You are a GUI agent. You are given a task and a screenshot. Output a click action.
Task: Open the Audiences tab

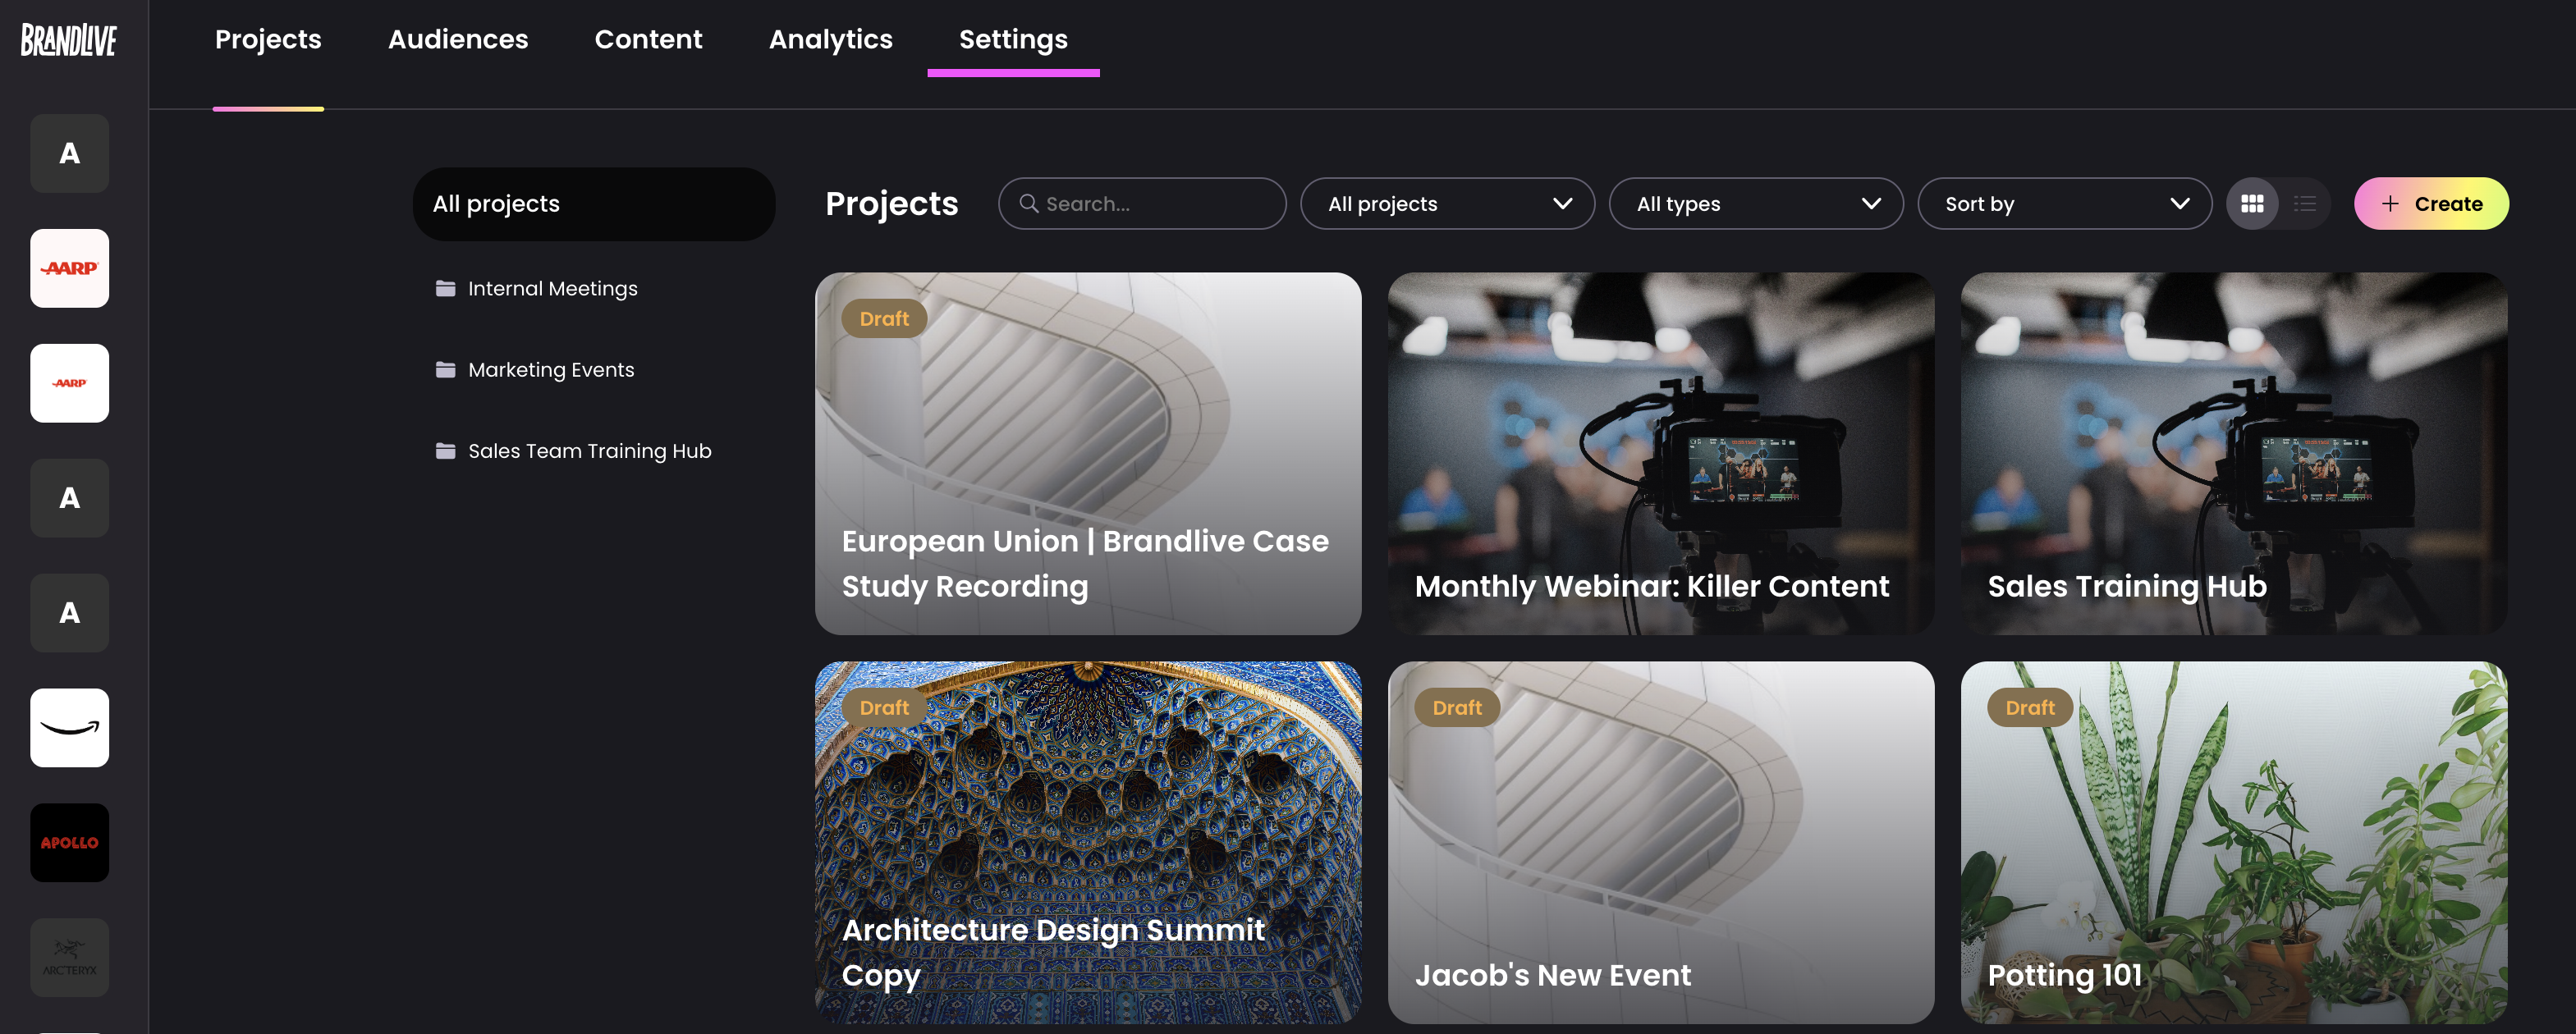coord(457,39)
